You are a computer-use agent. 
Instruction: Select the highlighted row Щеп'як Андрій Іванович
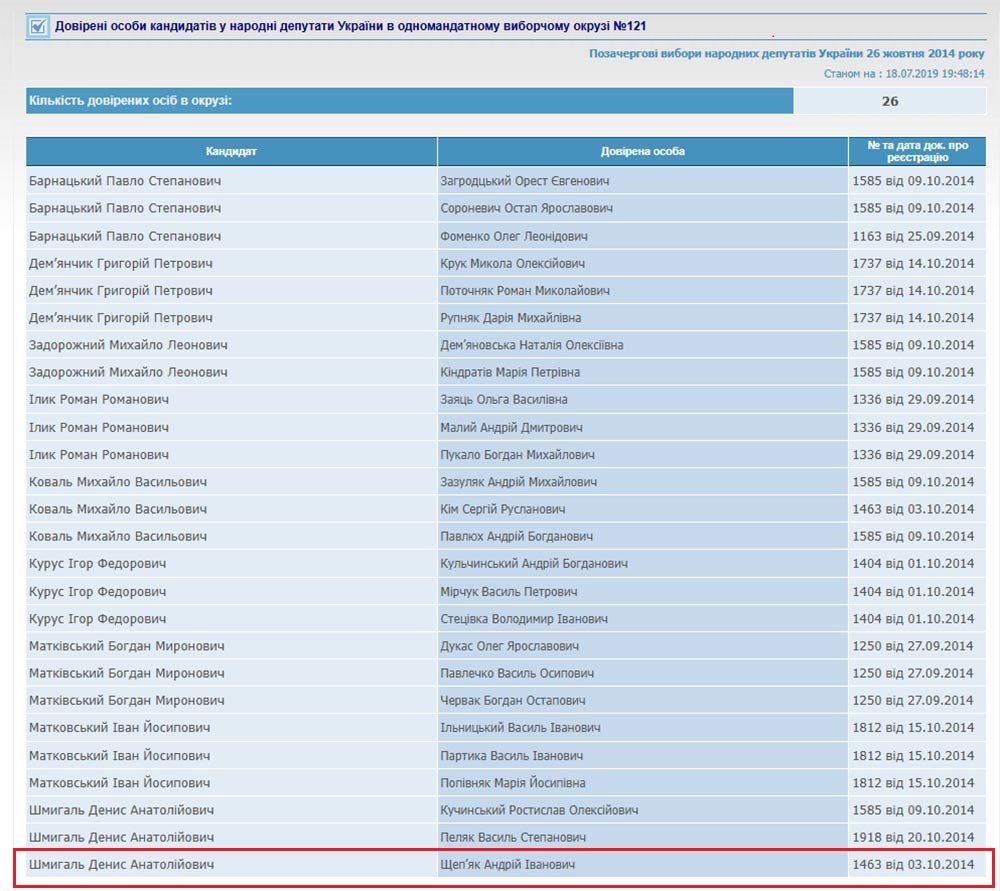(x=508, y=864)
